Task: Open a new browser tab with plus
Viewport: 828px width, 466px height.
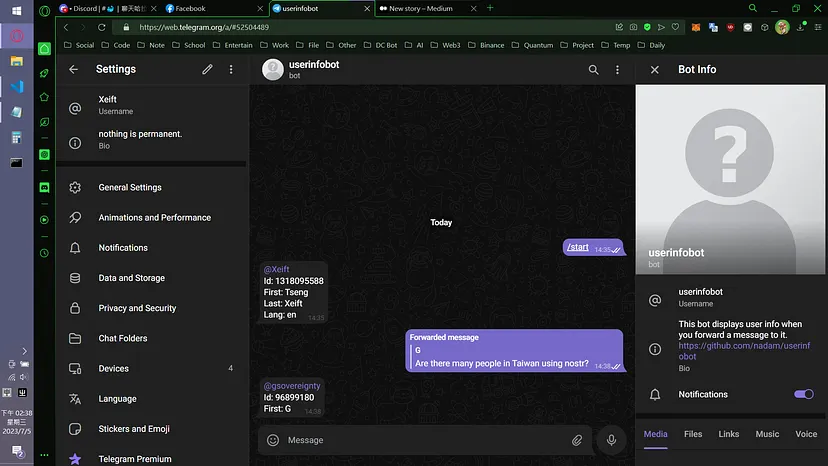Action: [490, 8]
